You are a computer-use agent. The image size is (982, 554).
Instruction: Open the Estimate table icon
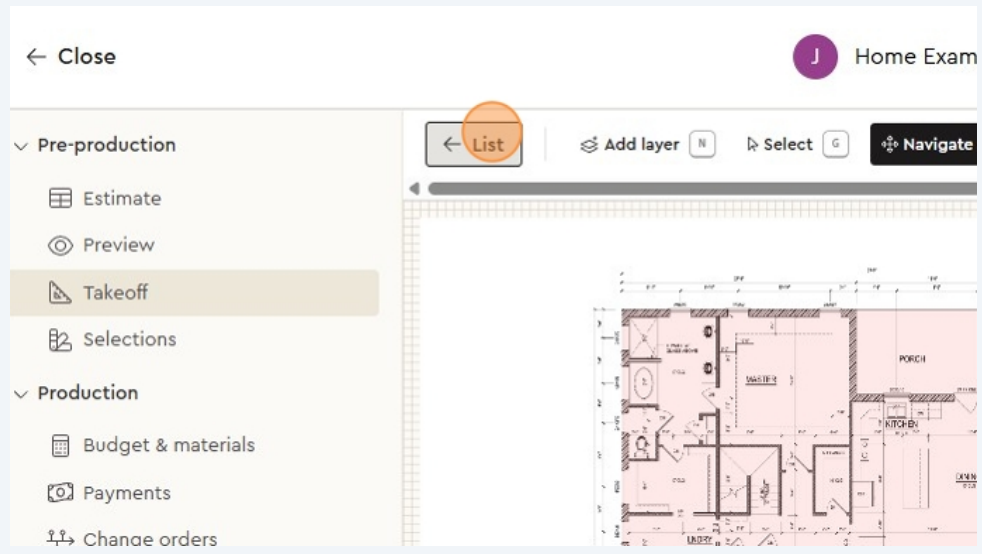[x=61, y=199]
